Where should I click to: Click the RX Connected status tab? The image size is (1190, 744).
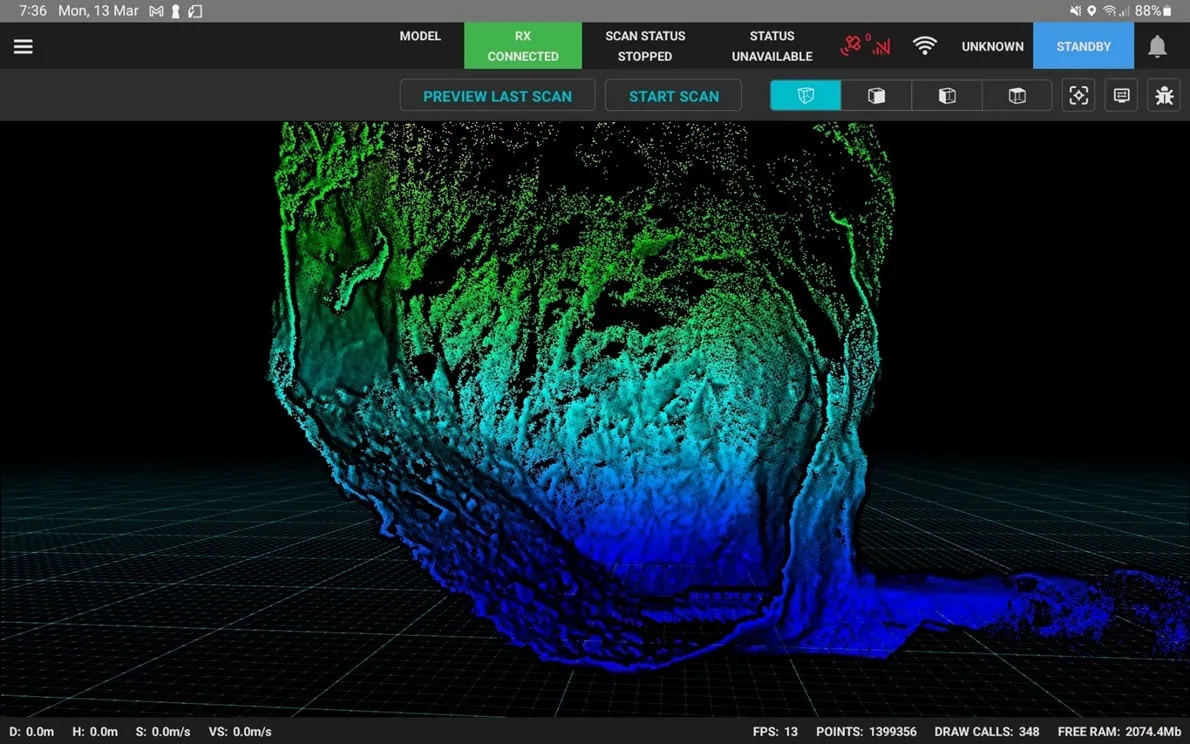(523, 46)
